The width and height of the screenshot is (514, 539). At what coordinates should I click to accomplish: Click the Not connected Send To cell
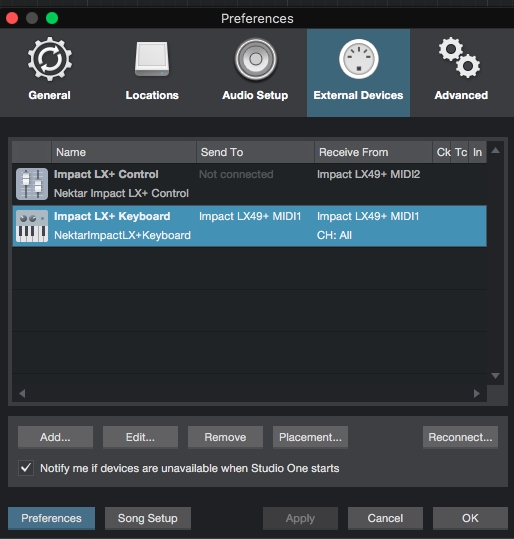236,174
